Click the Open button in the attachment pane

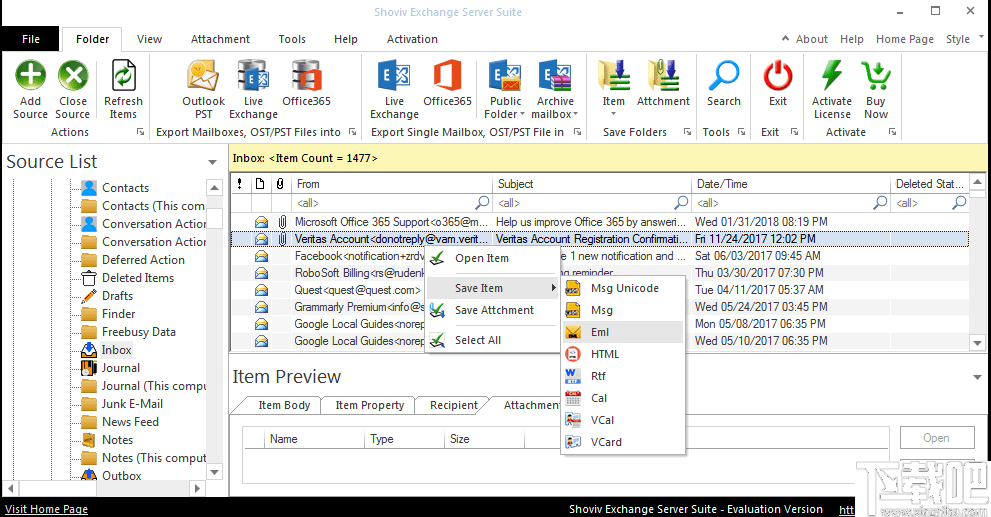coord(936,438)
